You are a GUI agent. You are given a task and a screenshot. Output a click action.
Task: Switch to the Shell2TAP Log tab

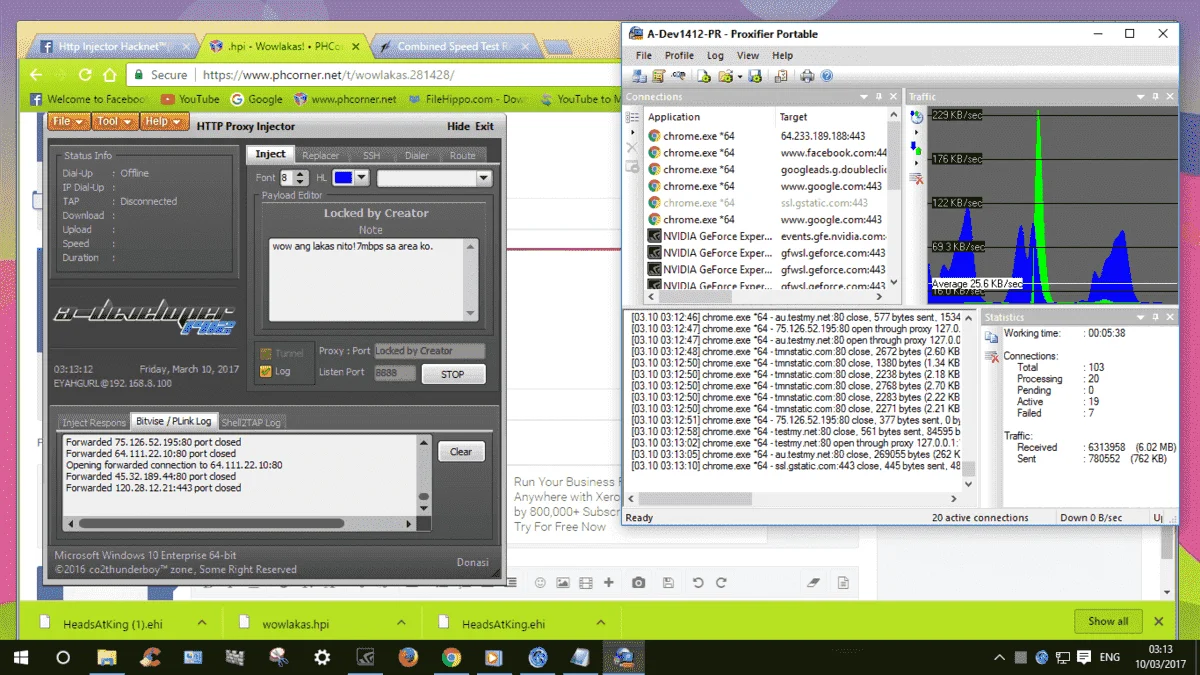point(251,422)
